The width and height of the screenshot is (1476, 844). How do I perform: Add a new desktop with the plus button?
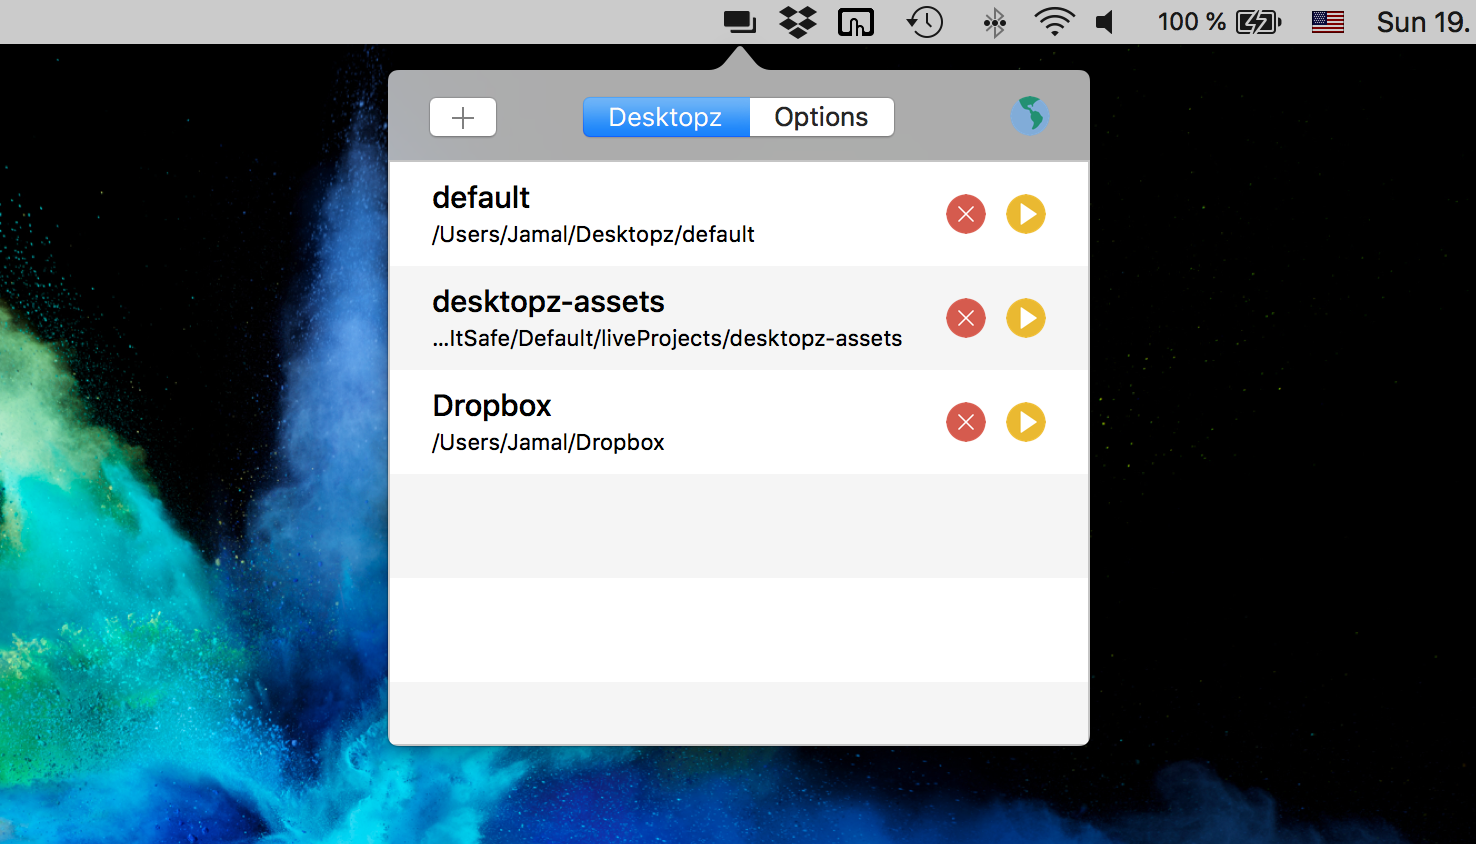click(x=463, y=117)
